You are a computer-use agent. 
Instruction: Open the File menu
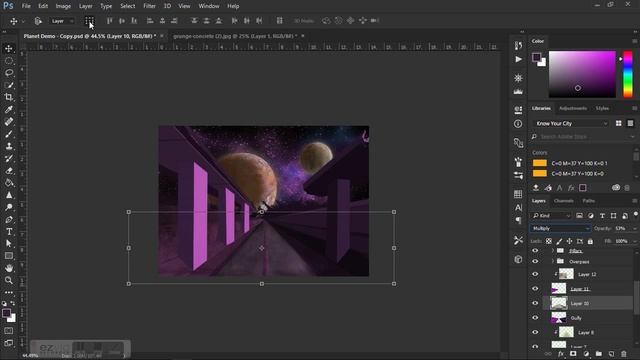coord(26,6)
